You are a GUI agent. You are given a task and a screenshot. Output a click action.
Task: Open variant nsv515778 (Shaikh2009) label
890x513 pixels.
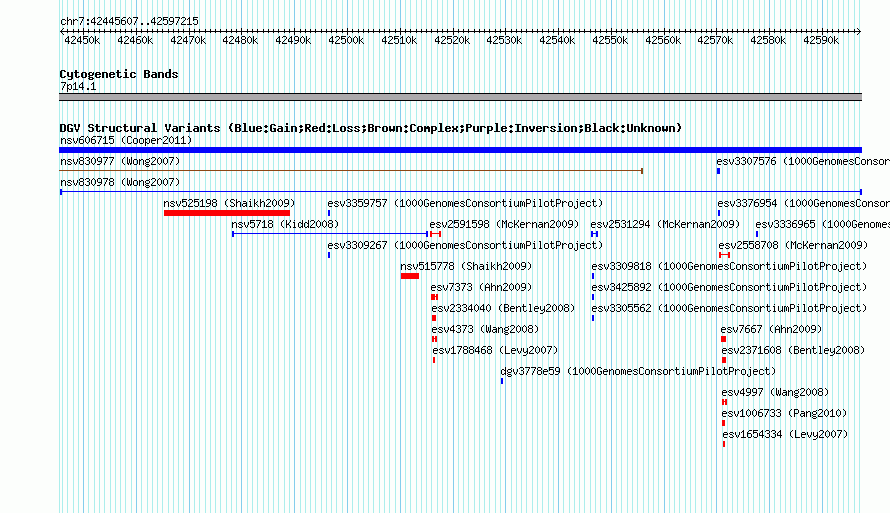pyautogui.click(x=466, y=266)
